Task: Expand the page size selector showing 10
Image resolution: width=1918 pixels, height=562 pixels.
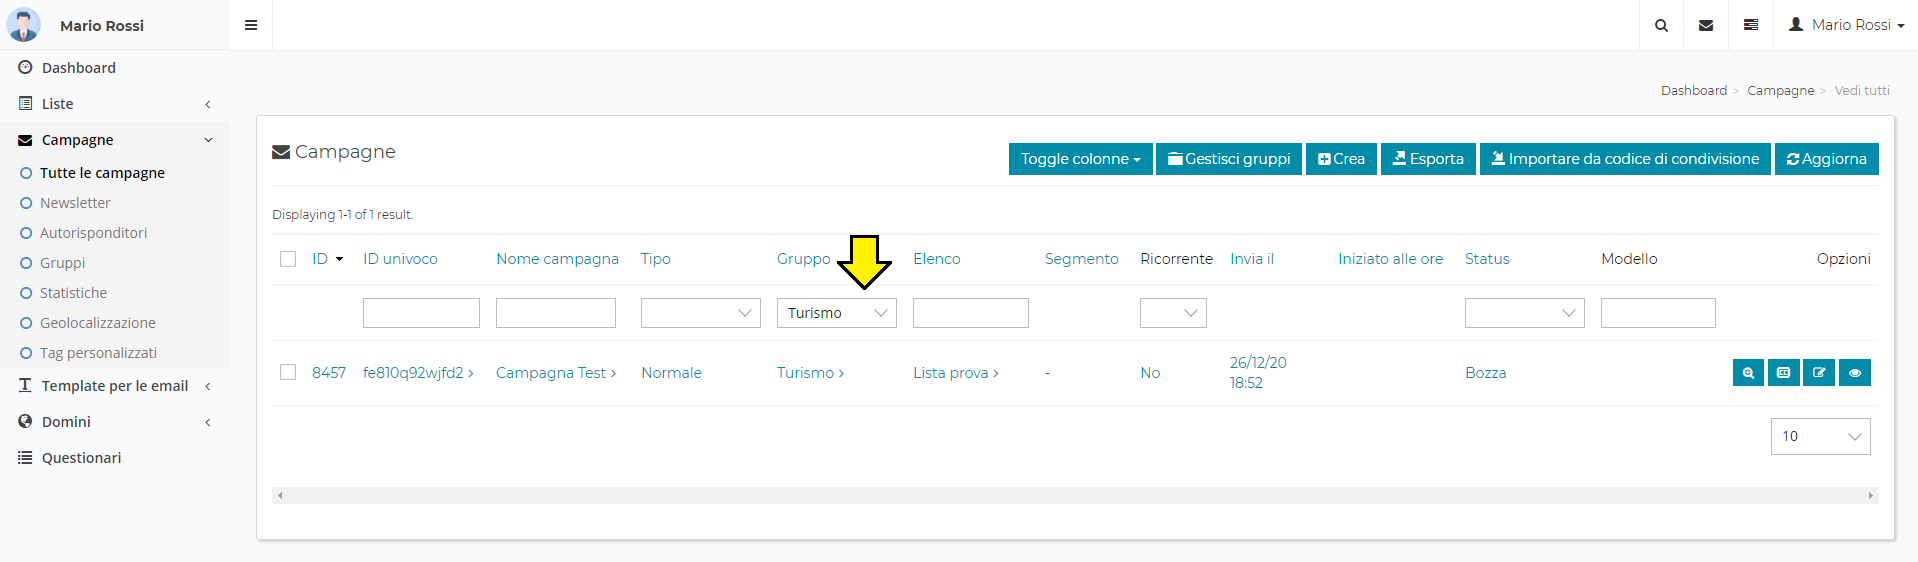Action: (1819, 436)
